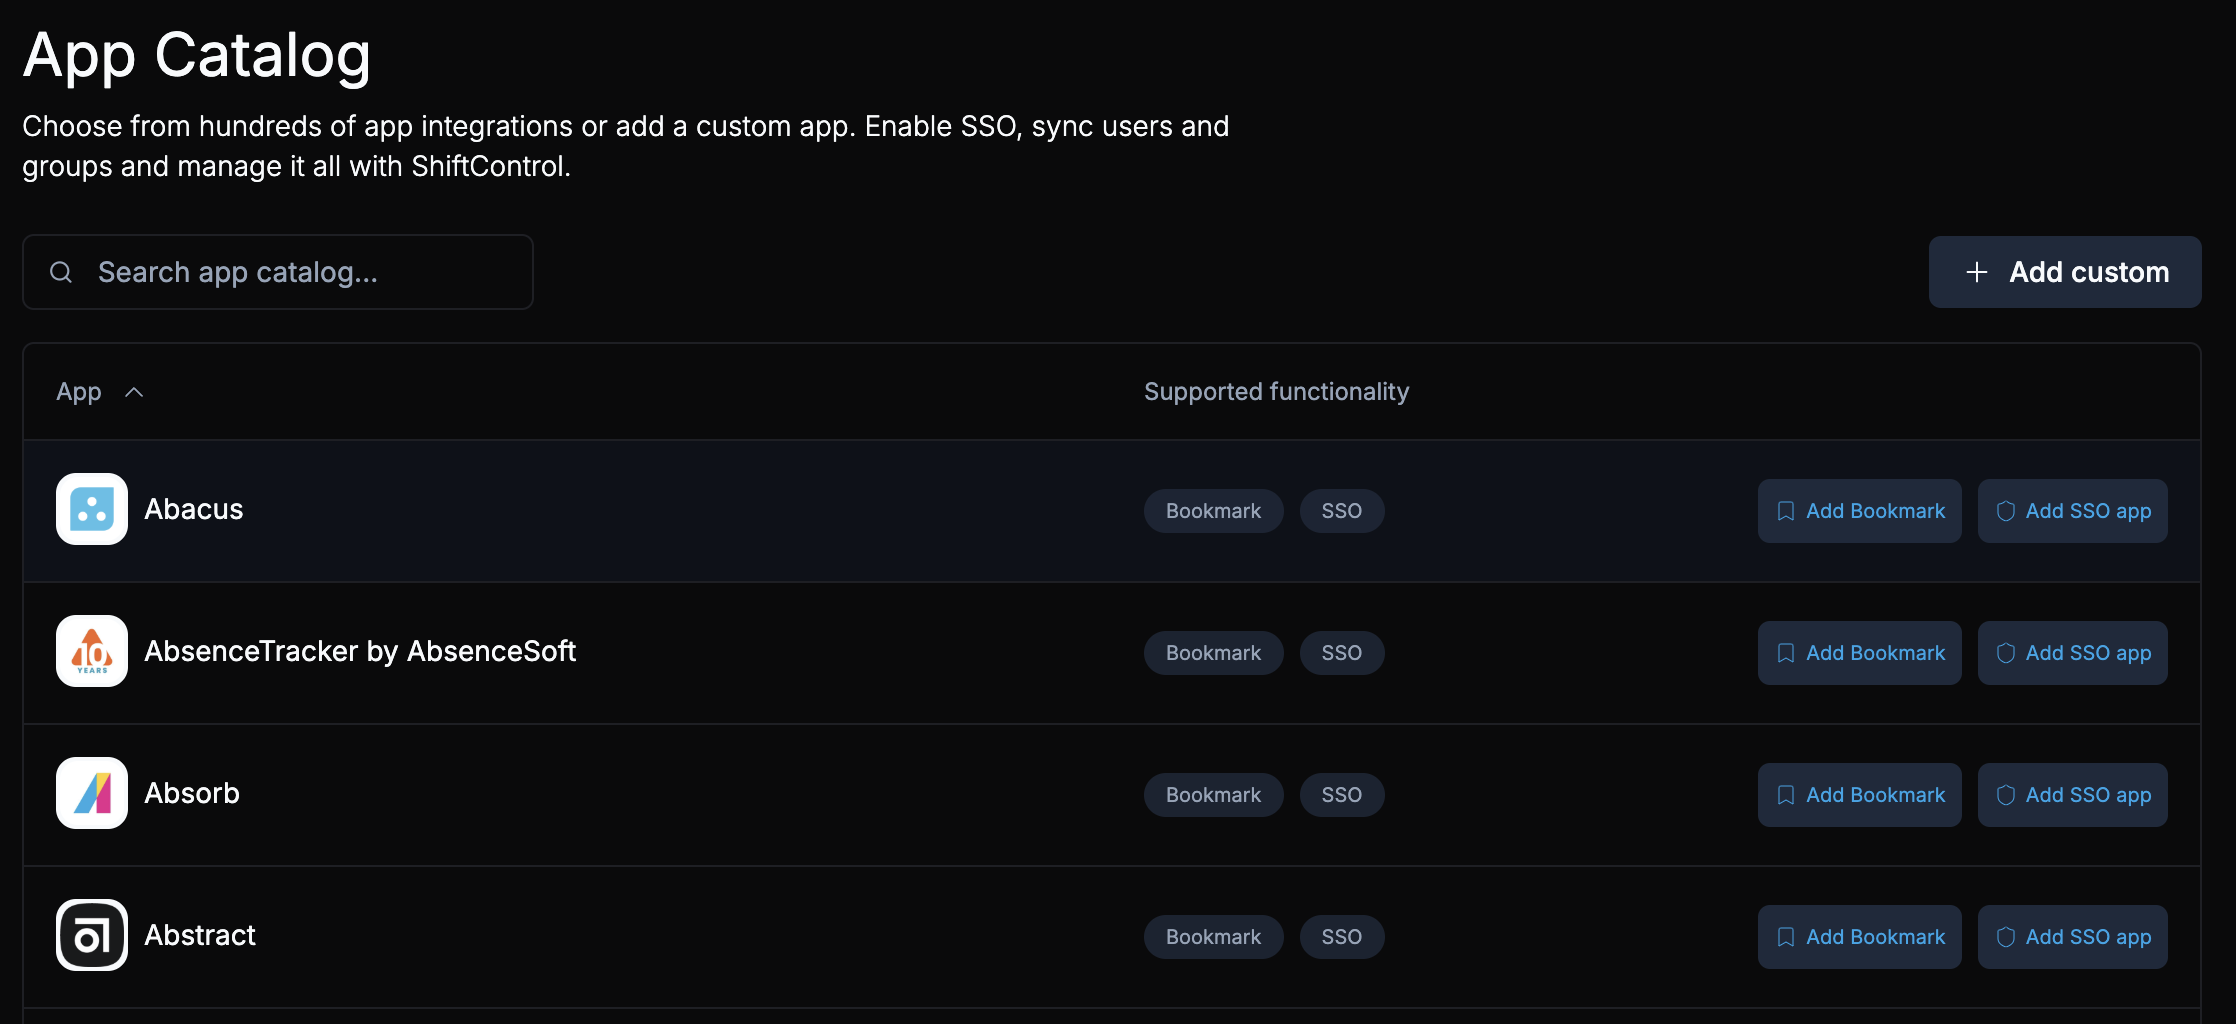Collapse the App sort chevron

[136, 391]
